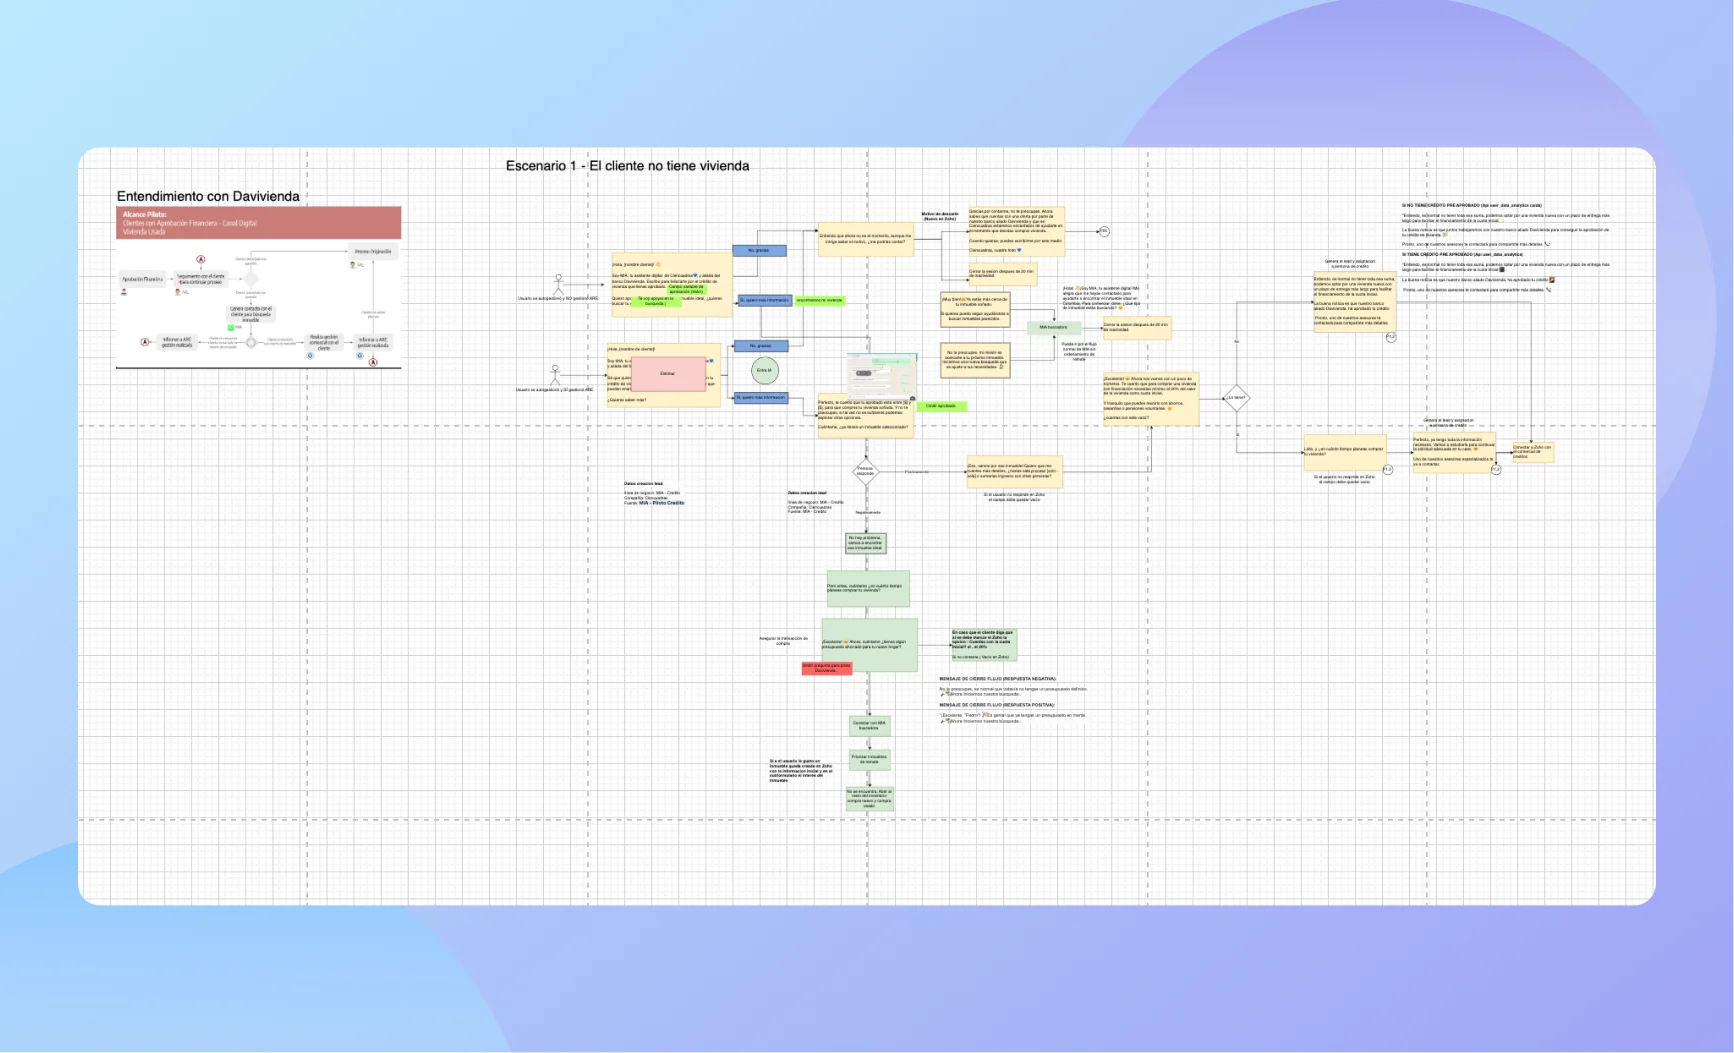Select "Puede ir por el flujo normal de MIA" note
This screenshot has height=1053, width=1734.
[1079, 351]
